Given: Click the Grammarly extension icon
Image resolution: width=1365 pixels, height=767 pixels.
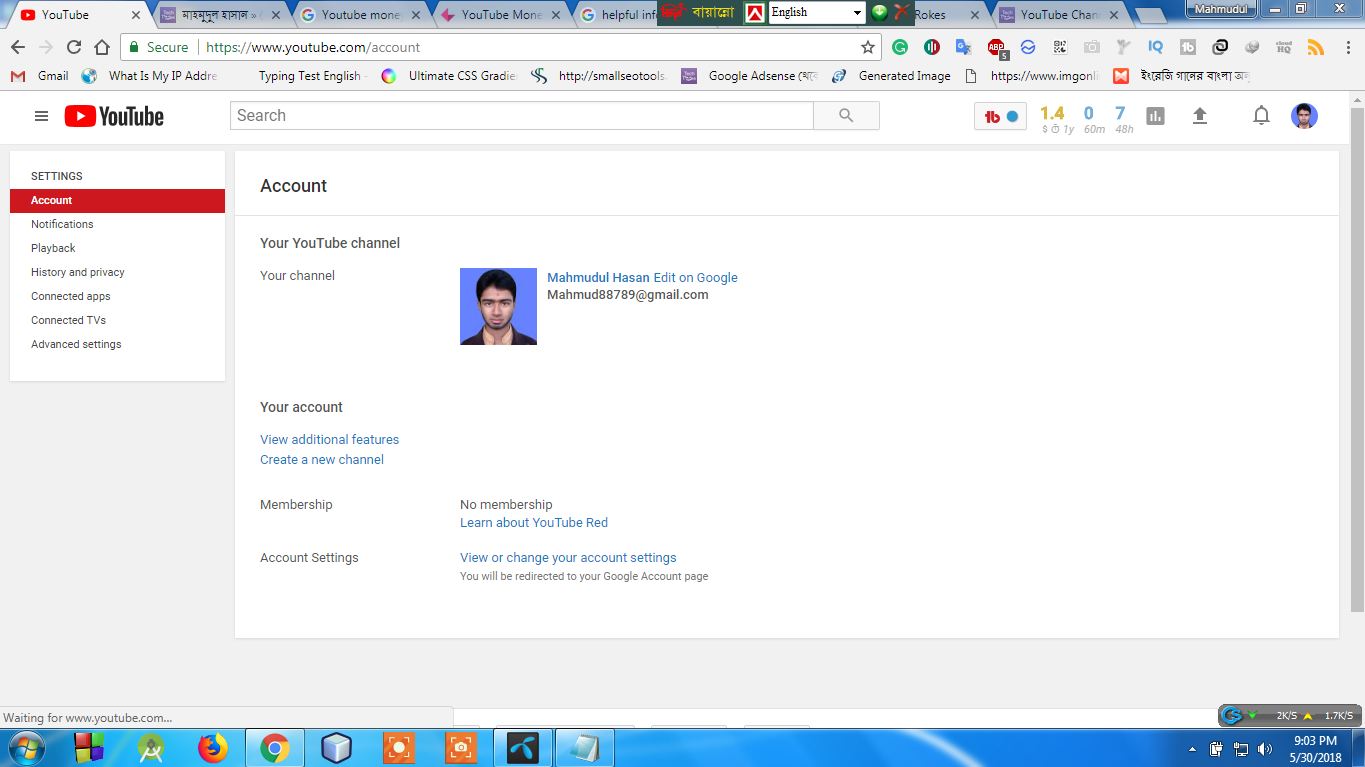Looking at the screenshot, I should coord(900,47).
